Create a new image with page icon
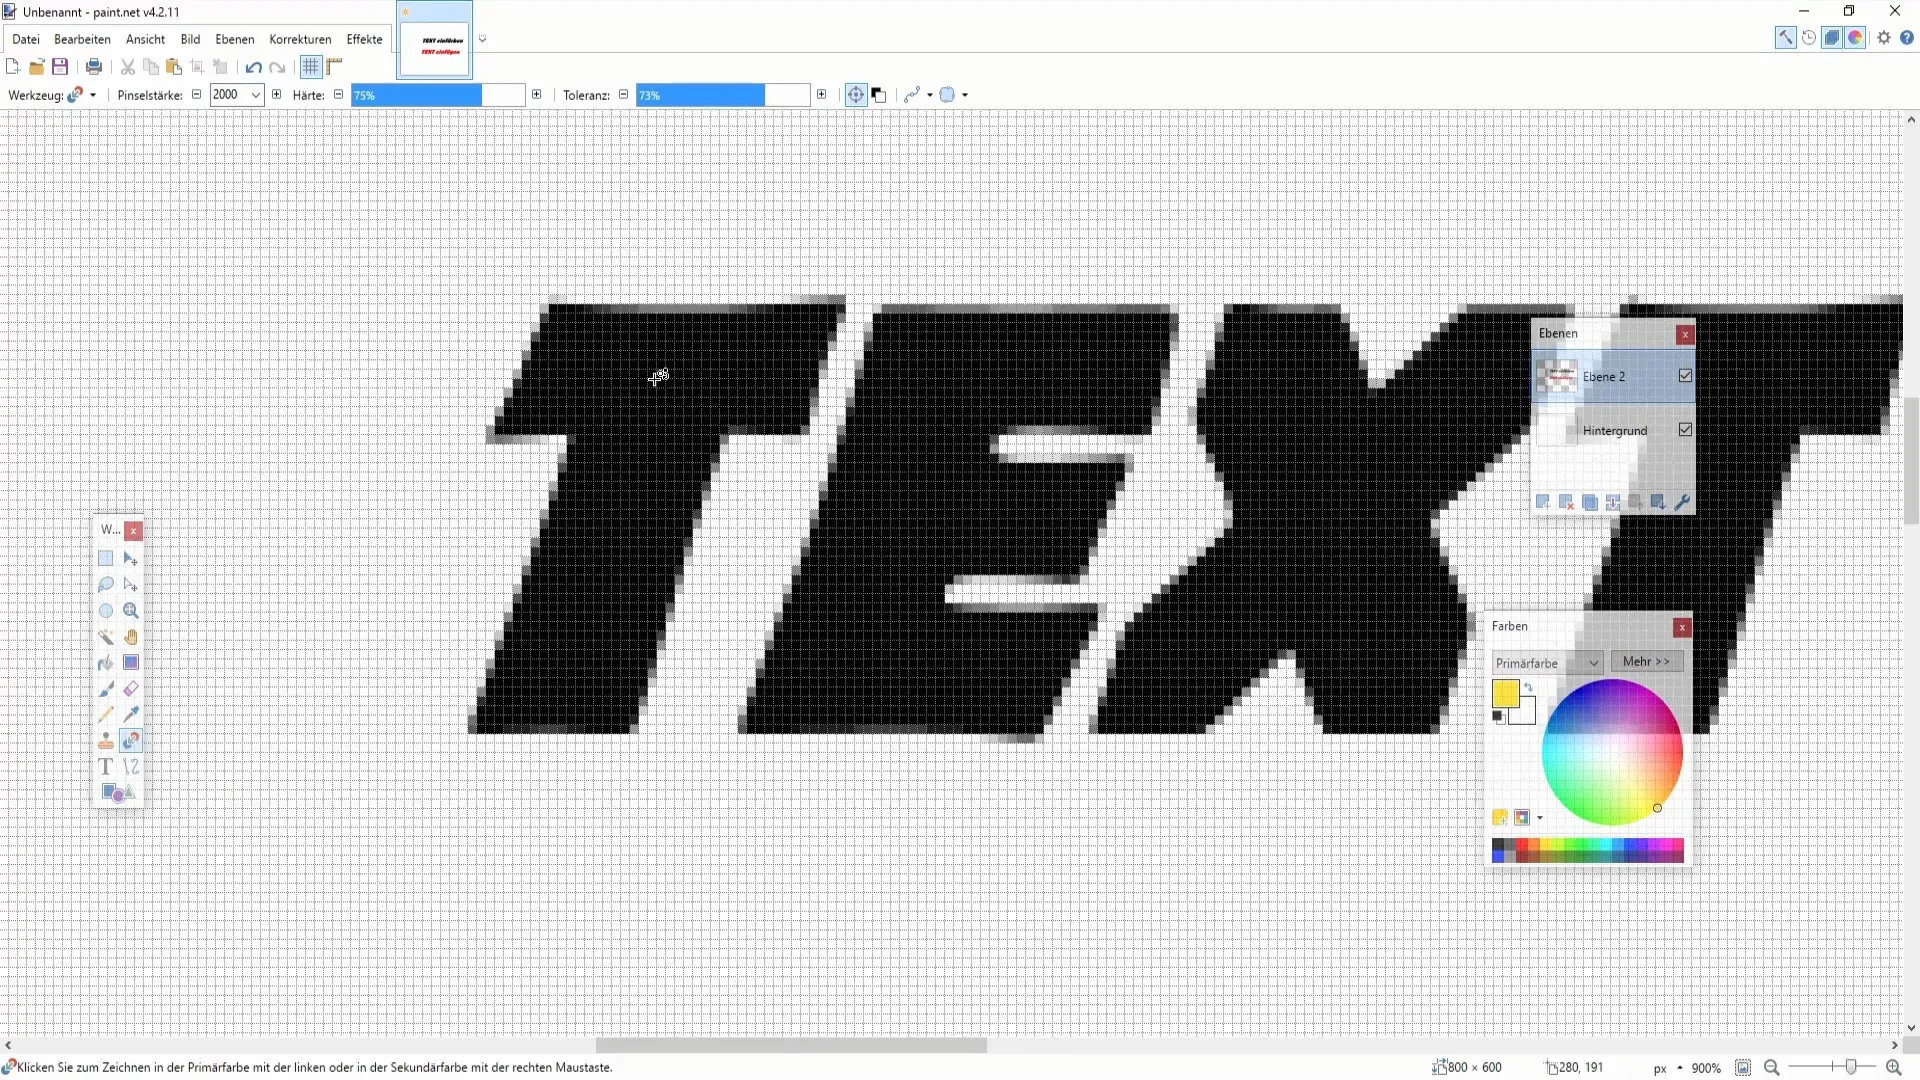The image size is (1920, 1080). (12, 67)
